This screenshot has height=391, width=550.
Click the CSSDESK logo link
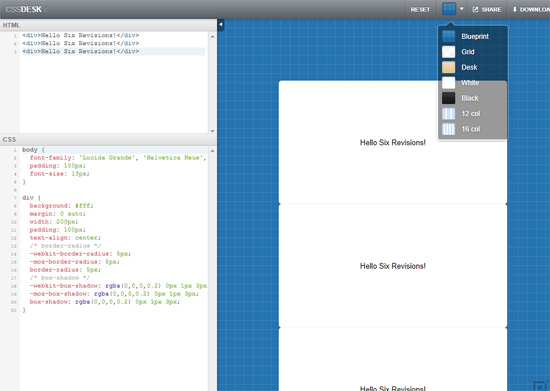[x=24, y=9]
